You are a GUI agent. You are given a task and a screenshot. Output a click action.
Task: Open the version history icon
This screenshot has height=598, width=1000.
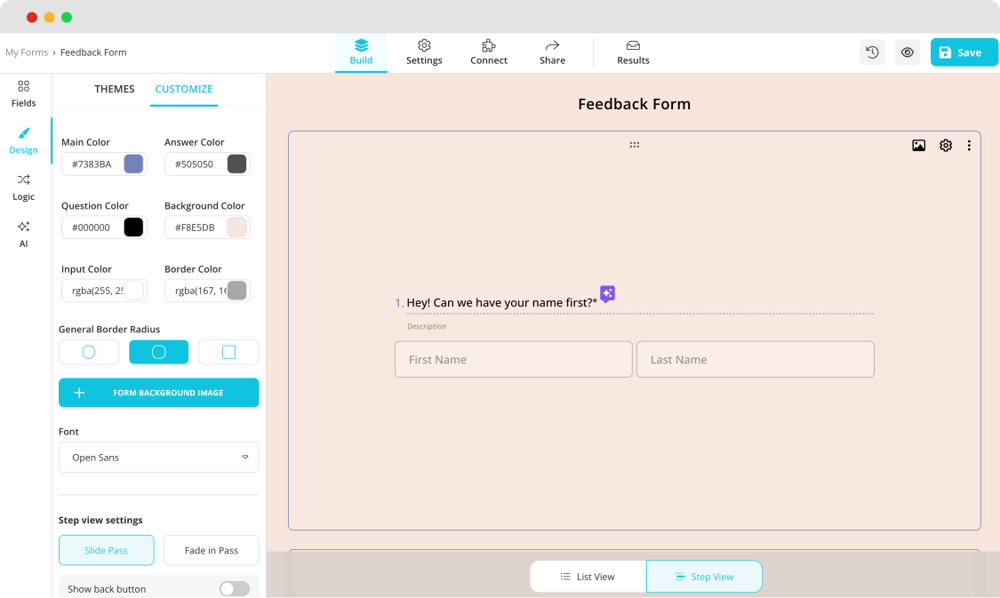871,51
